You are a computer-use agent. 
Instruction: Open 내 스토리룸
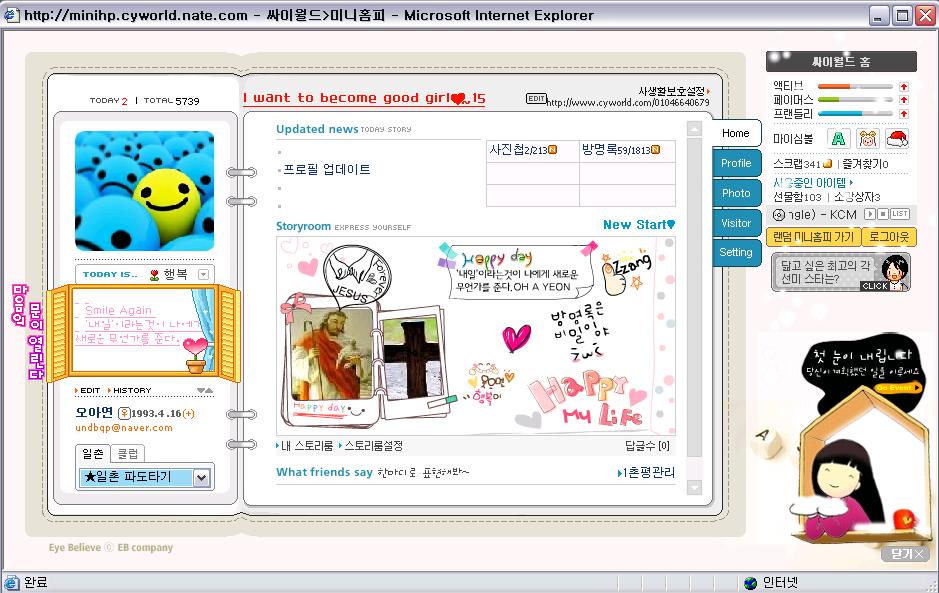coord(304,446)
